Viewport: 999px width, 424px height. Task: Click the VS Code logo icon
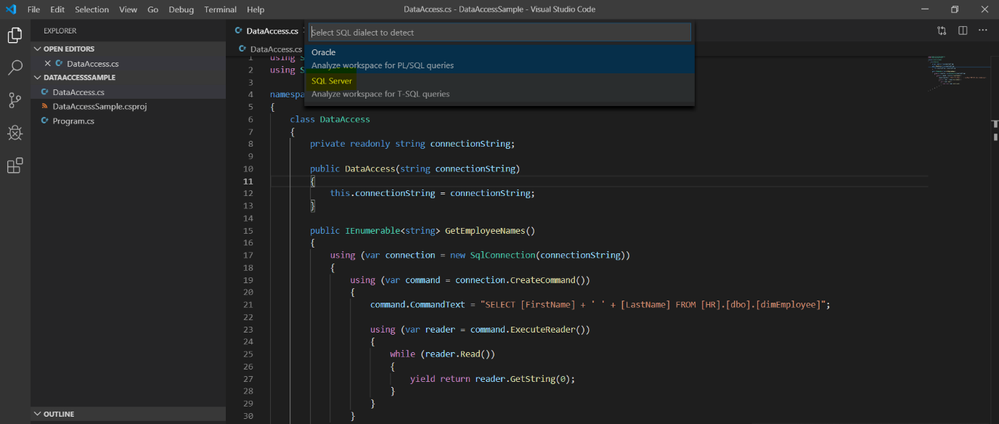click(10, 10)
